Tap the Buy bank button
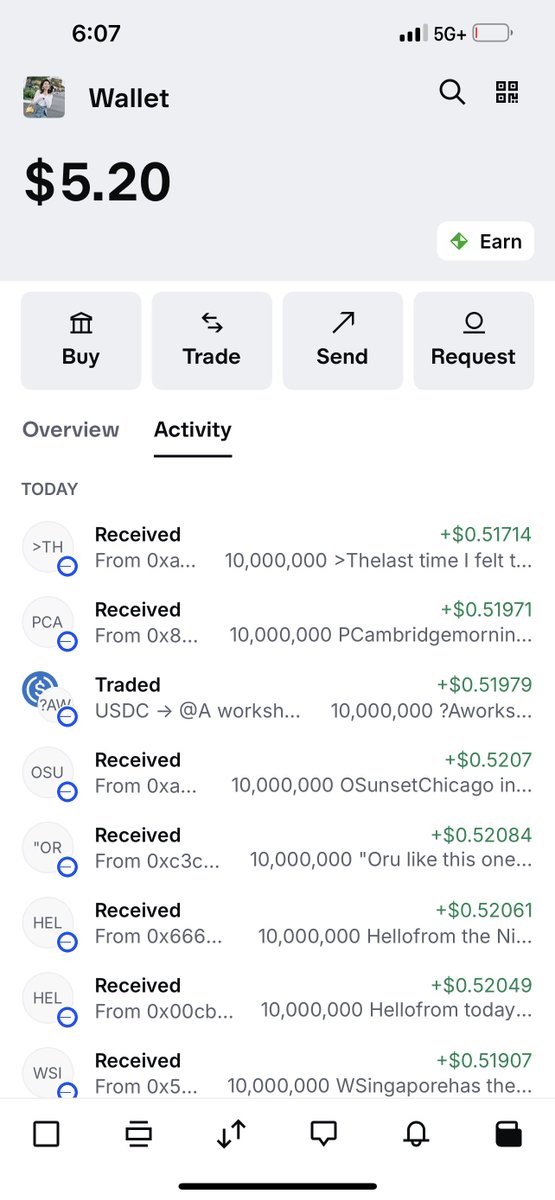This screenshot has height=1200, width=555. point(81,340)
